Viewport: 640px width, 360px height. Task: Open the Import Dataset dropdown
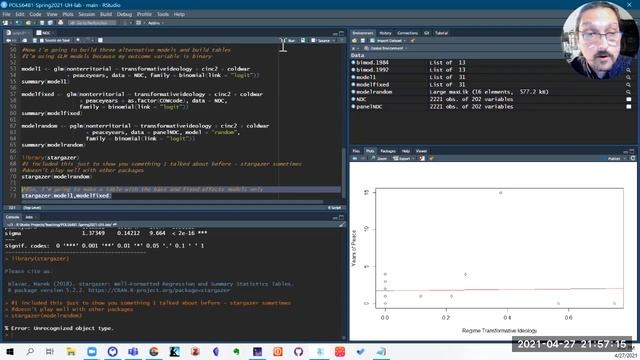(388, 41)
